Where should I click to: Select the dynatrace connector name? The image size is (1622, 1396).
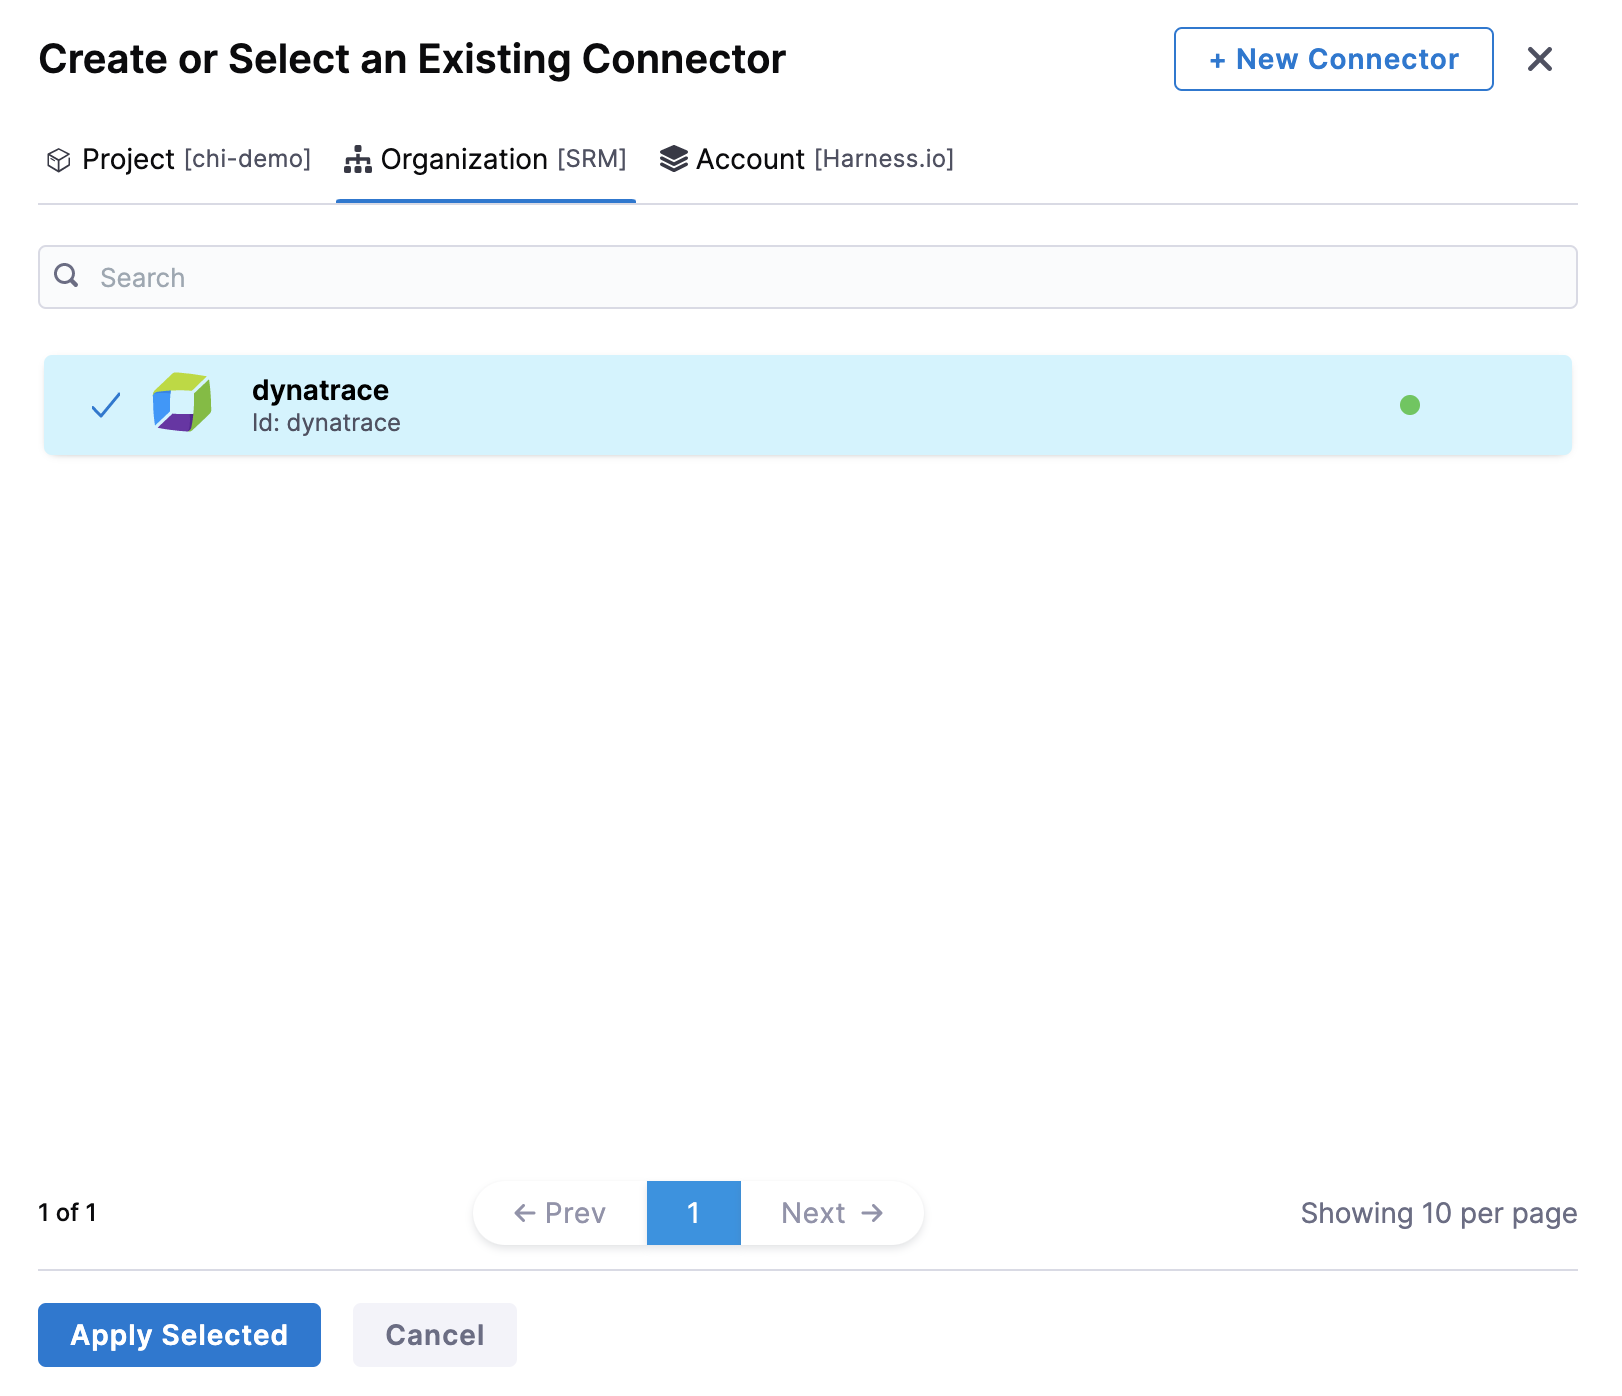tap(320, 390)
